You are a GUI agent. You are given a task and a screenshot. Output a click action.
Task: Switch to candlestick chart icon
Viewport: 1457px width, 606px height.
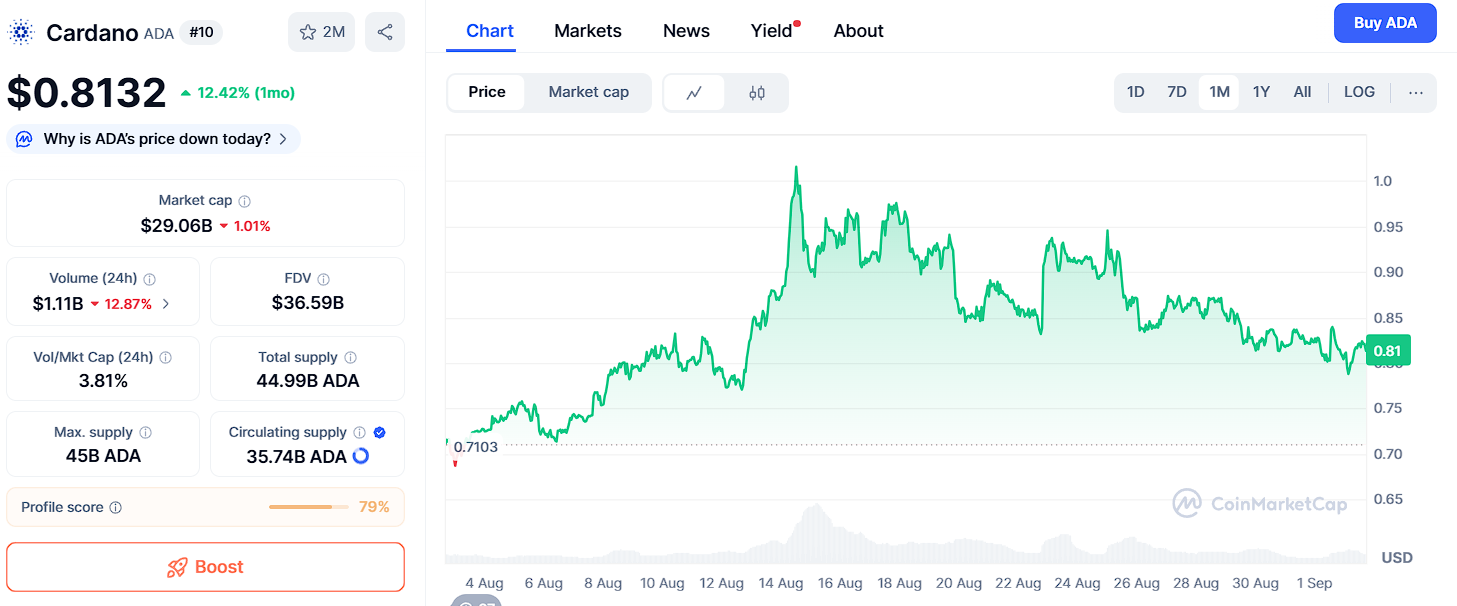click(757, 93)
